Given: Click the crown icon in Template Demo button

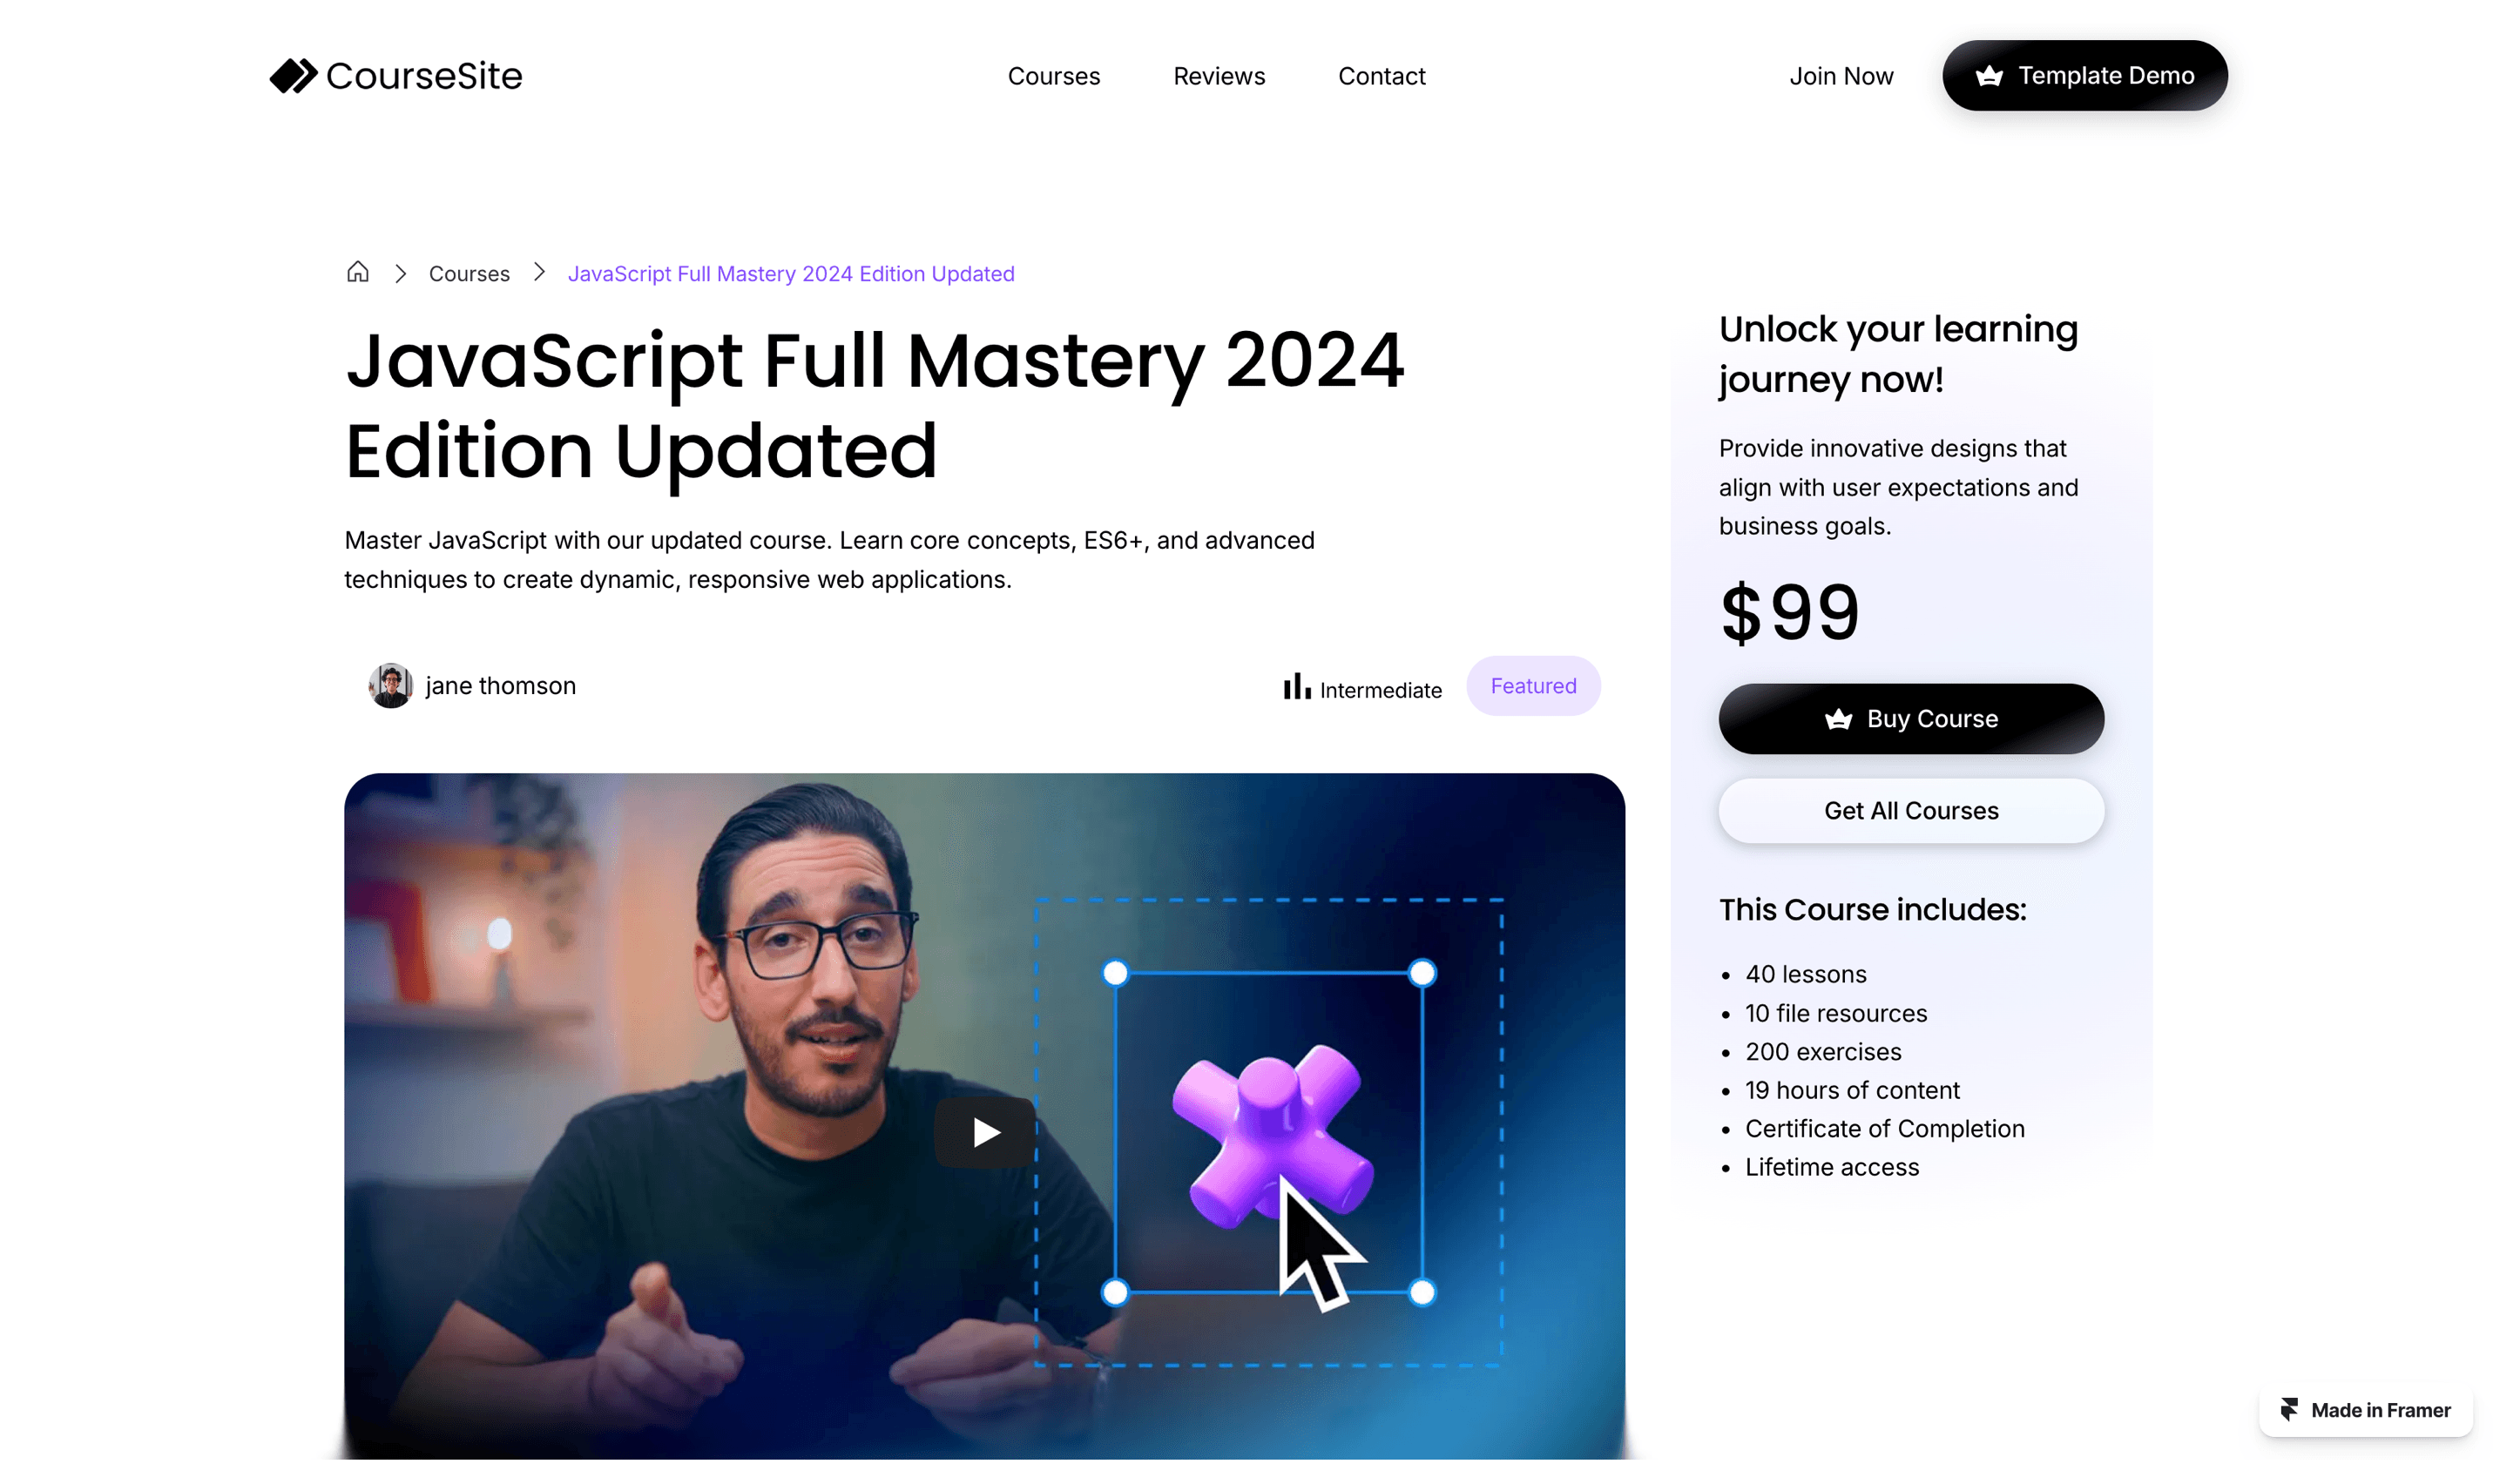Looking at the screenshot, I should 1988,76.
